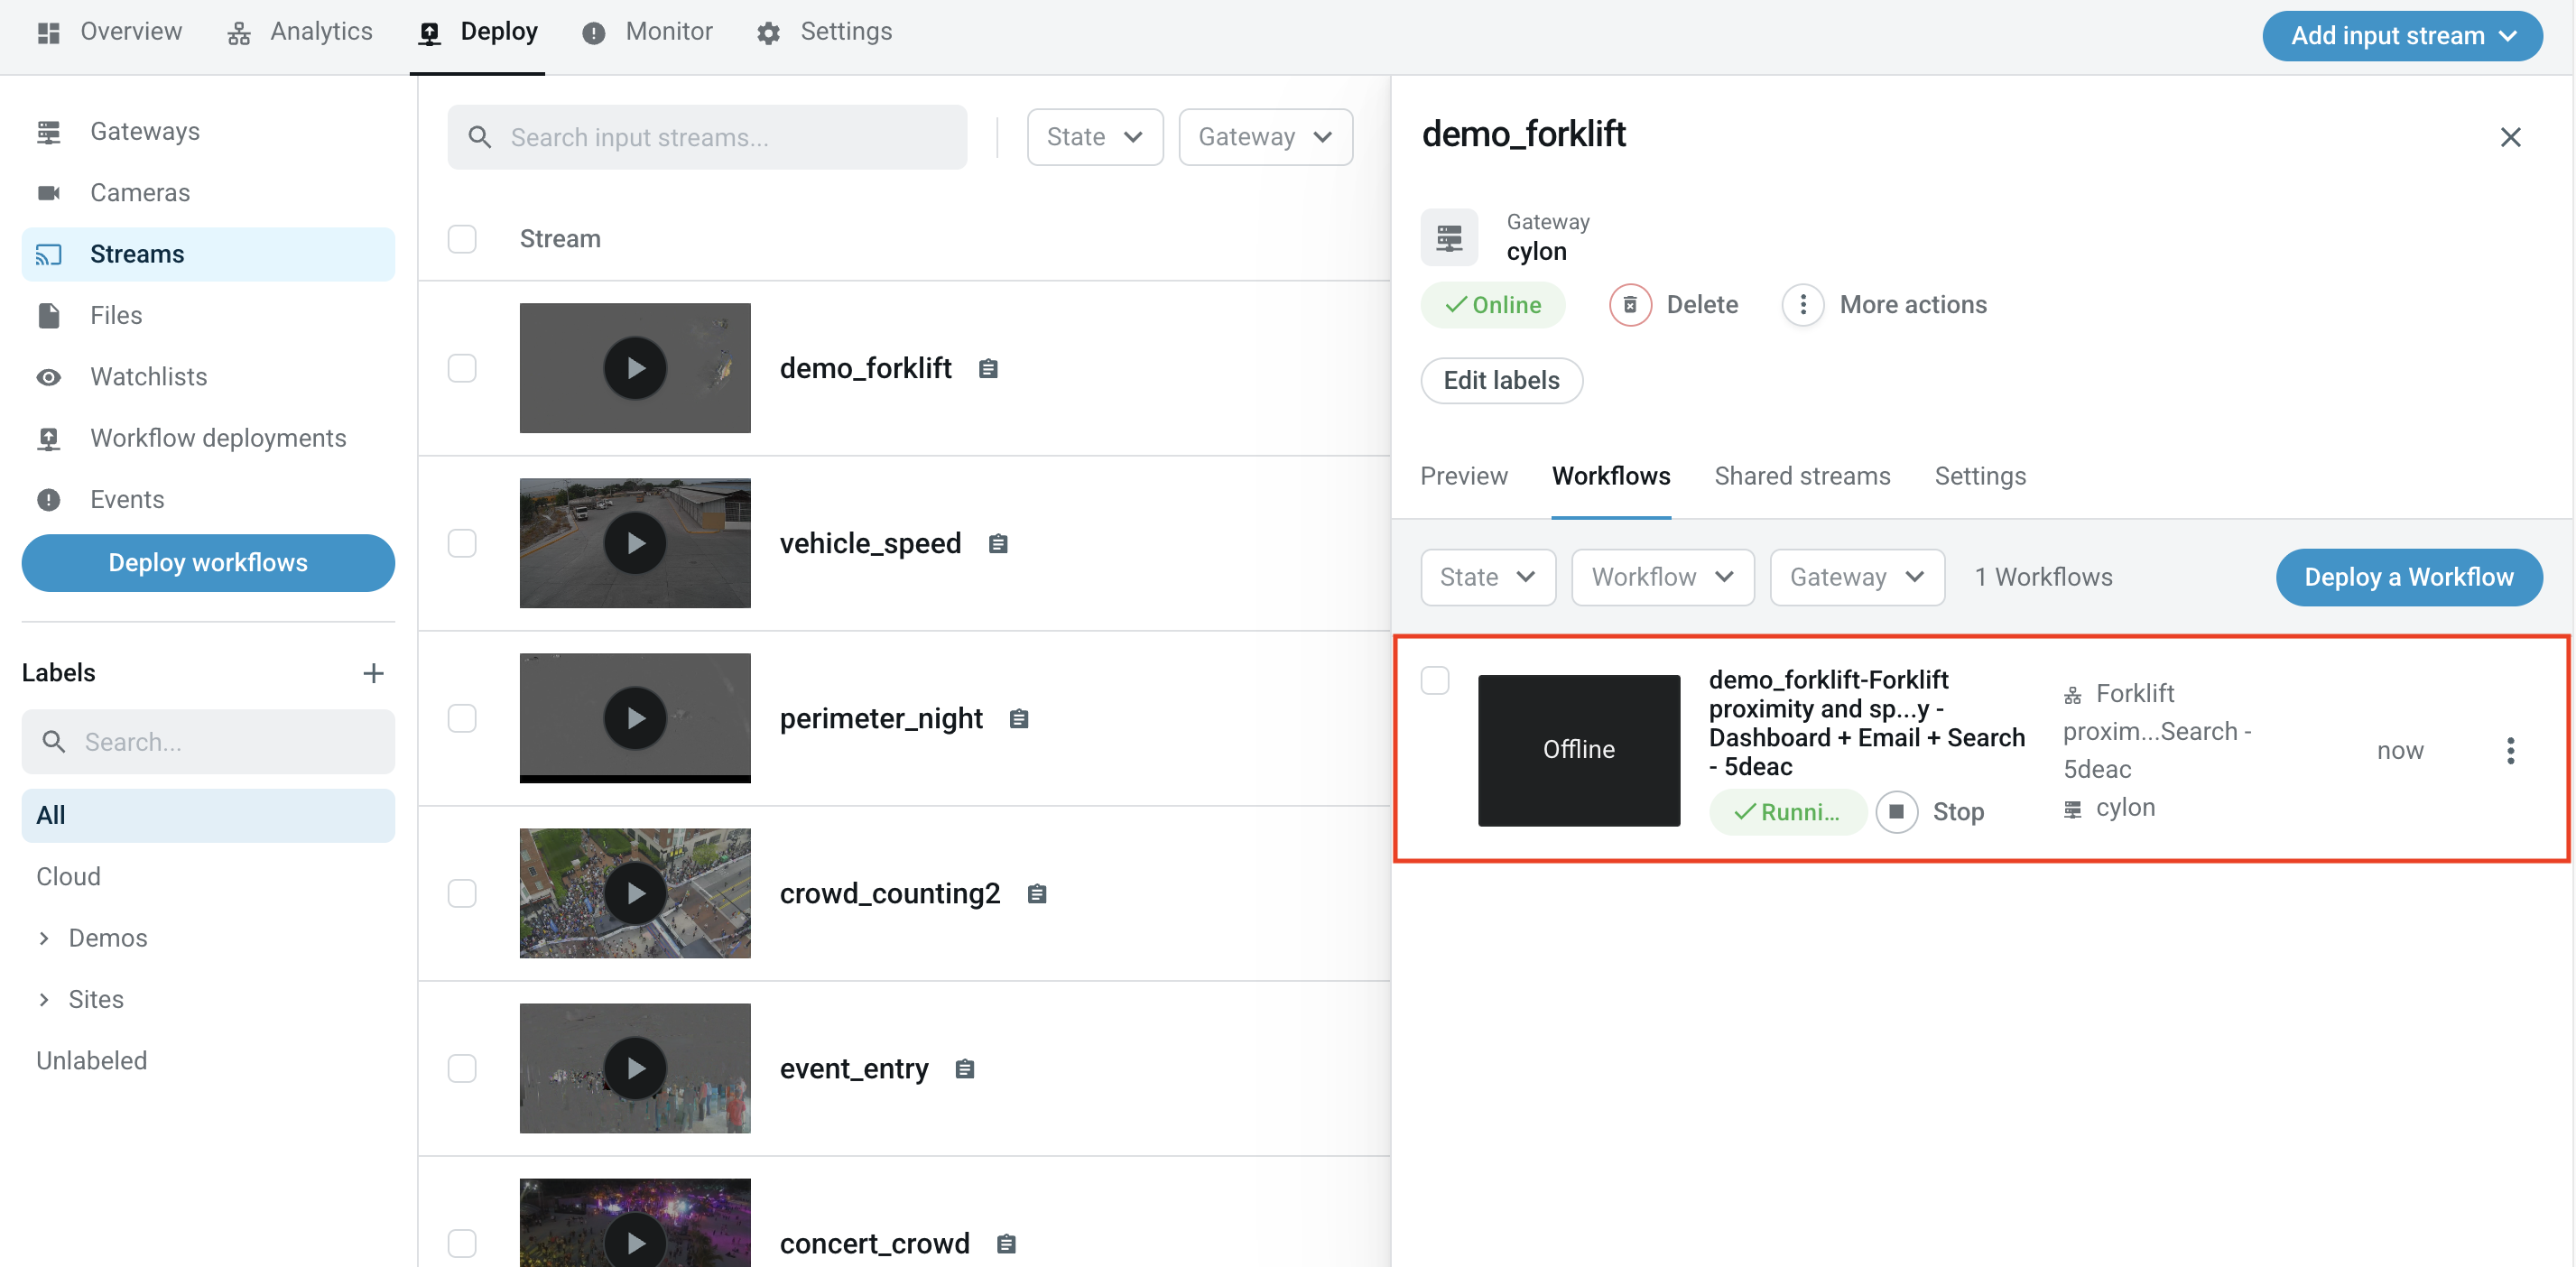Close the demo_forklift detail panel
This screenshot has width=2576, height=1267.
(2510, 137)
